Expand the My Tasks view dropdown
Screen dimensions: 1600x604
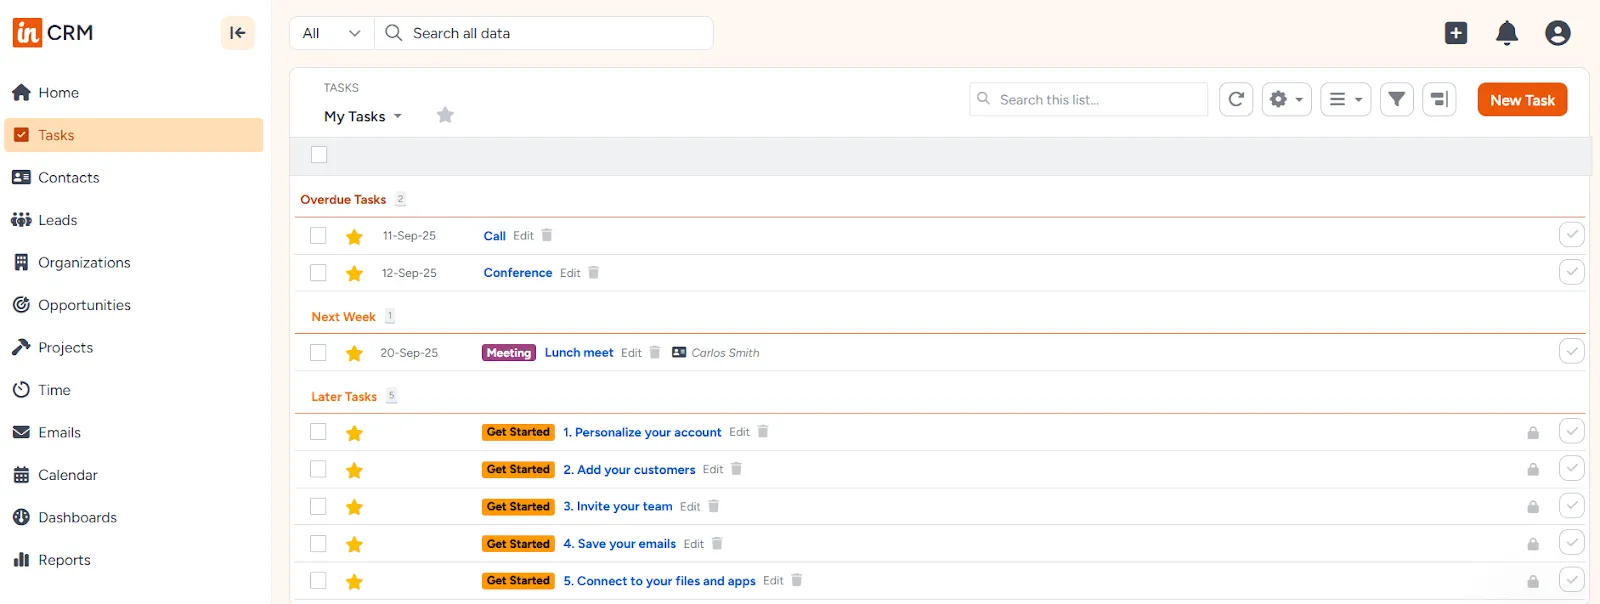pyautogui.click(x=363, y=116)
